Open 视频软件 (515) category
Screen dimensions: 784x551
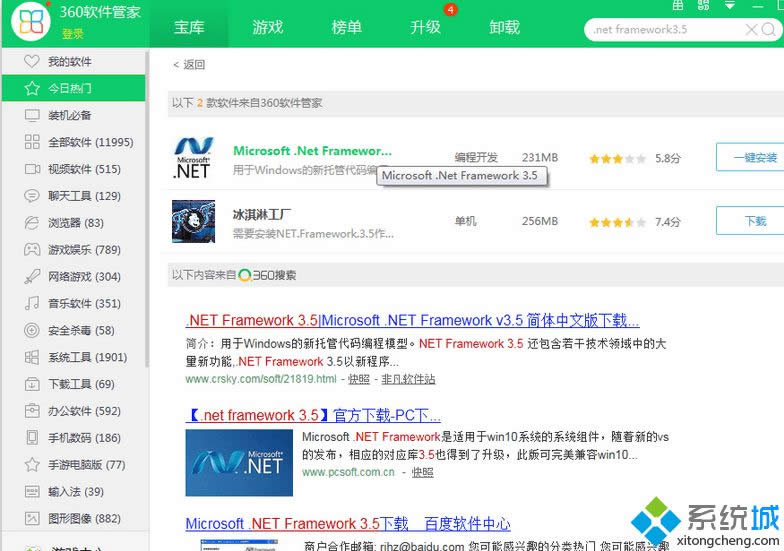(x=84, y=169)
